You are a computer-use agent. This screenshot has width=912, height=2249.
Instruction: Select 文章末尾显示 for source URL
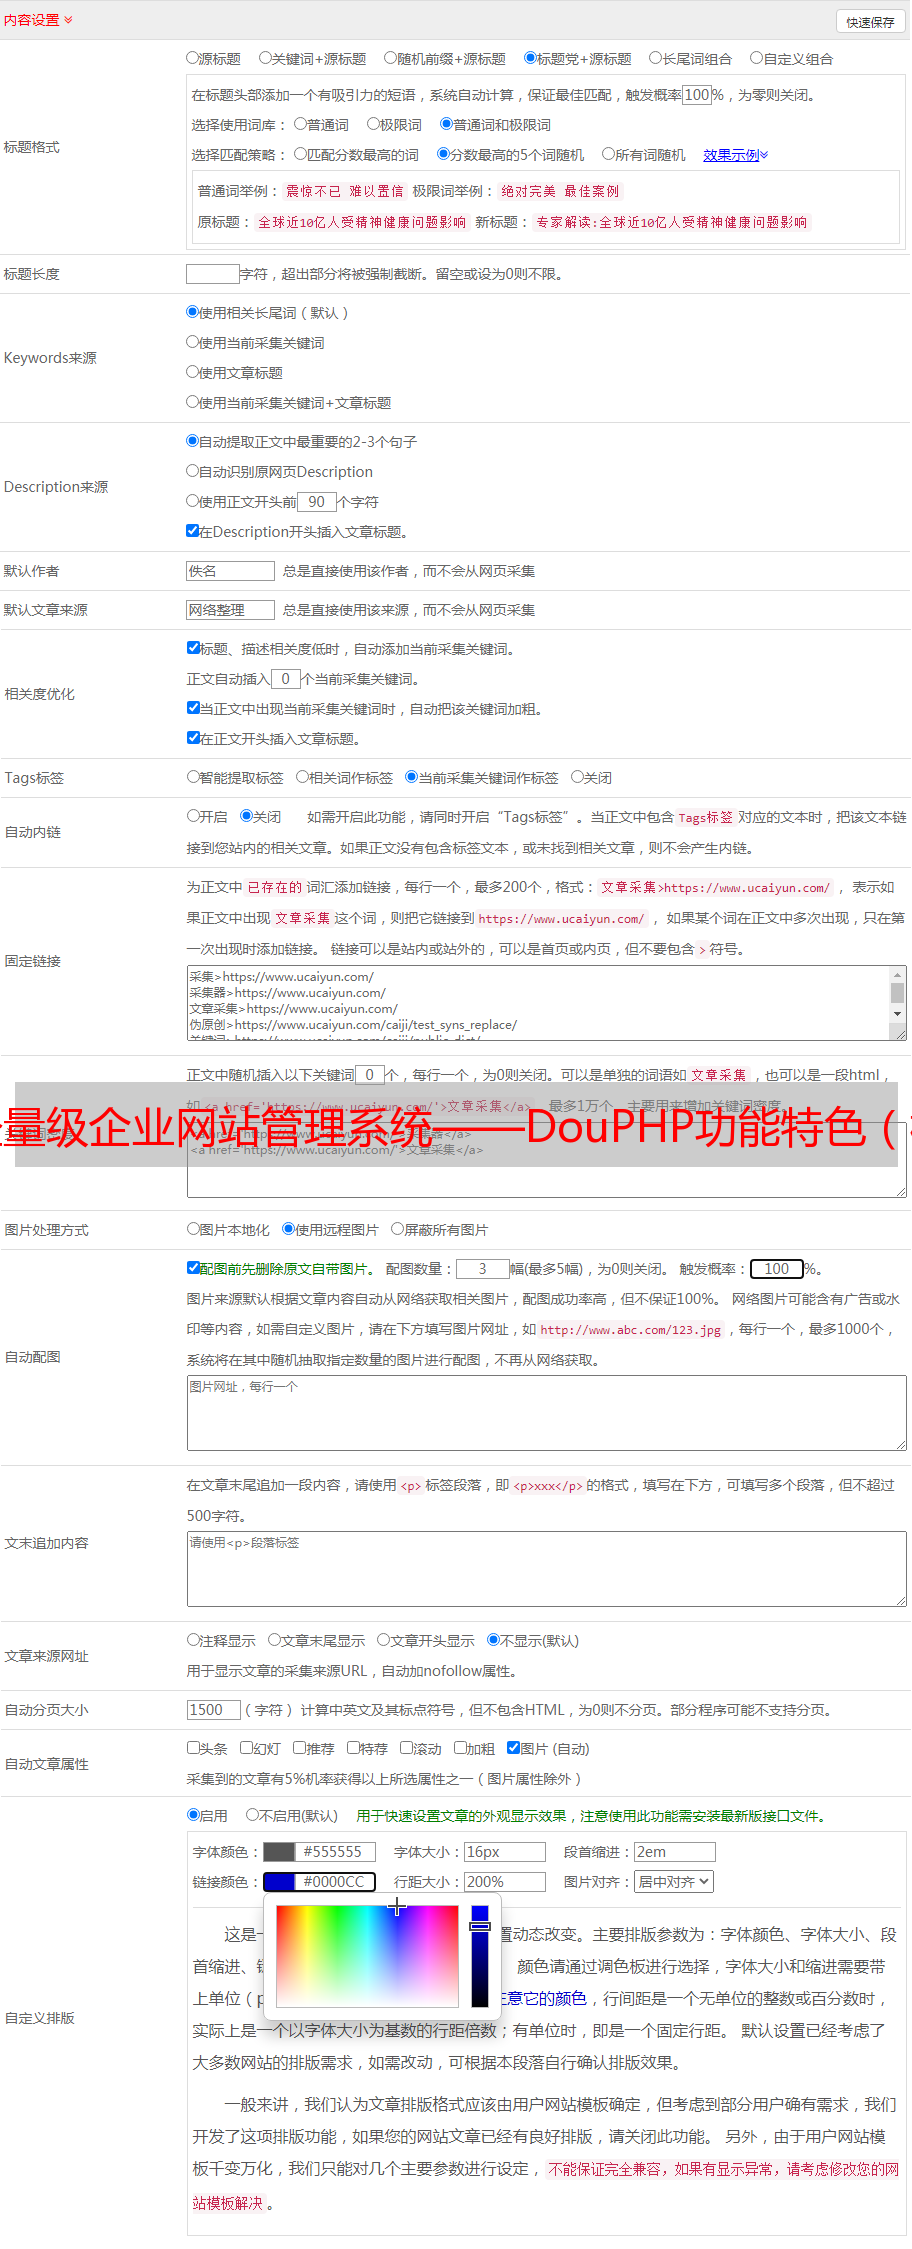(x=274, y=1640)
